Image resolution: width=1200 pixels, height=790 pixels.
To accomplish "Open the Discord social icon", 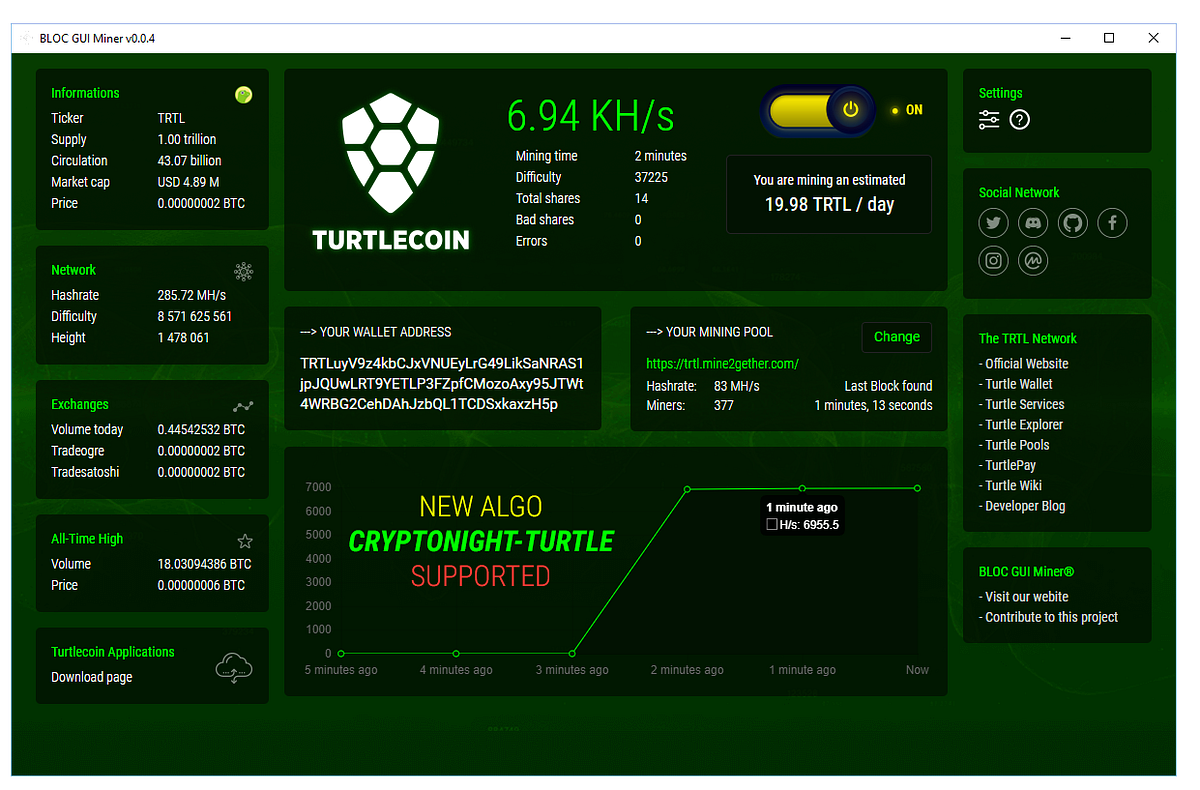I will click(x=1032, y=223).
